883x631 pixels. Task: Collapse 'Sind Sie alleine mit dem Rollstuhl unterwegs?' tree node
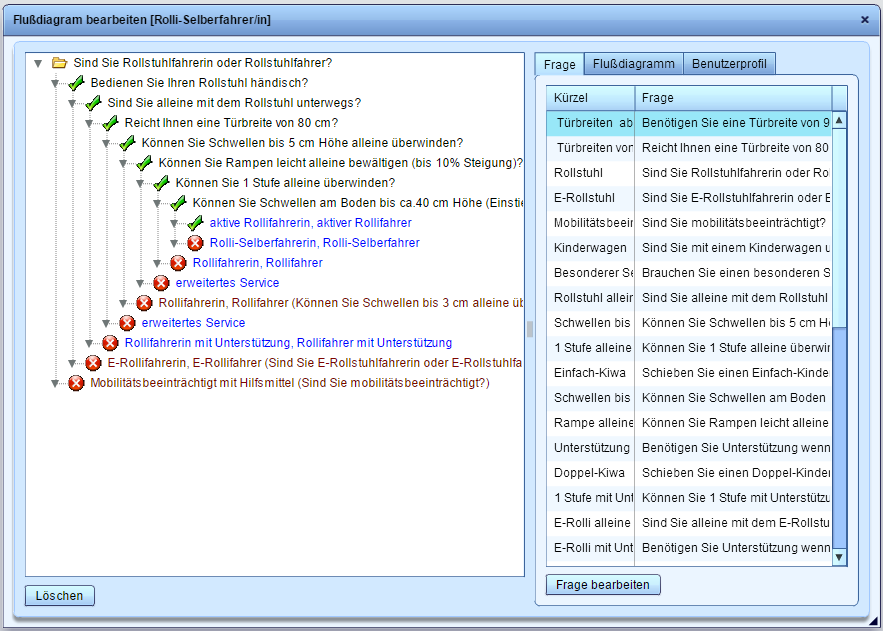coord(72,104)
